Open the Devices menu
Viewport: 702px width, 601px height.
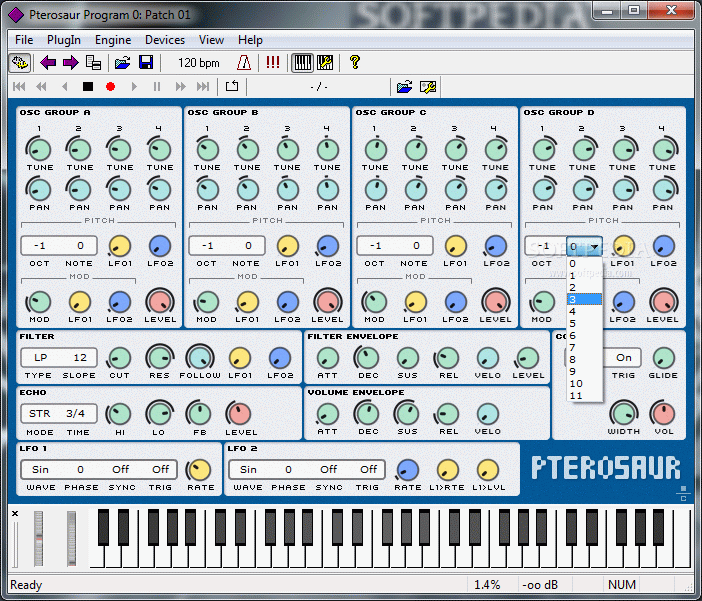pos(165,40)
